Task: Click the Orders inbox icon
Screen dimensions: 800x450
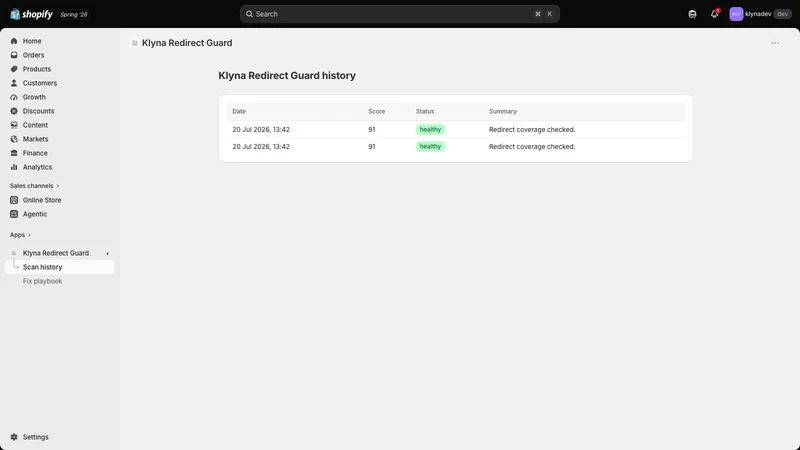Action: (14, 55)
